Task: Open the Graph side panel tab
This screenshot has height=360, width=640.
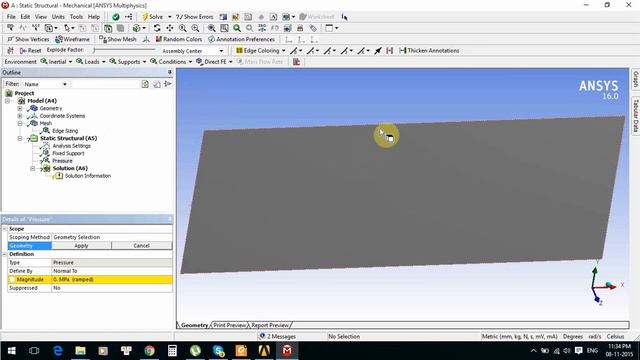Action: (636, 79)
